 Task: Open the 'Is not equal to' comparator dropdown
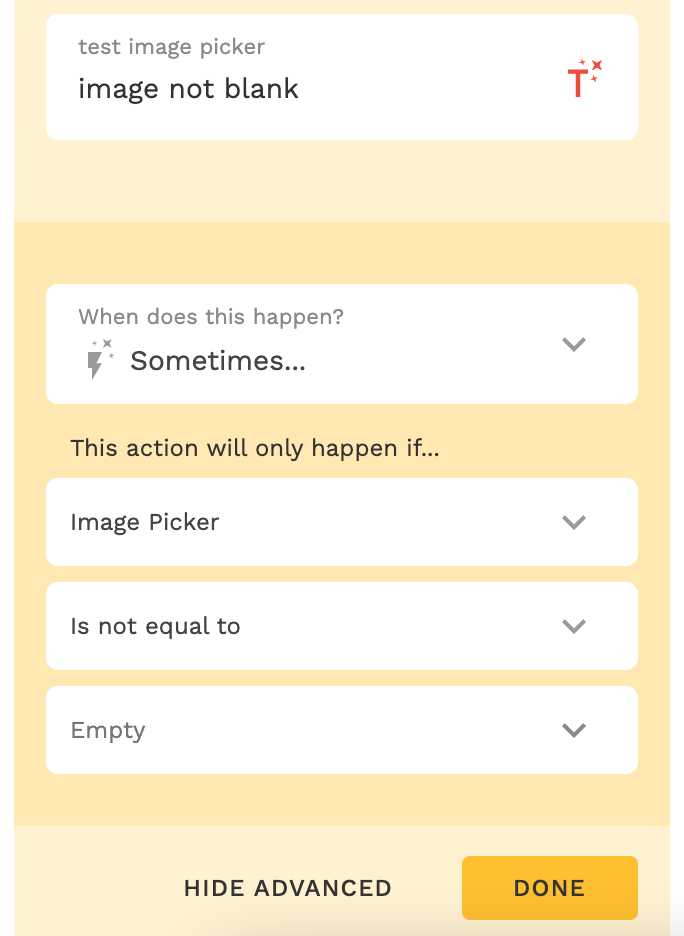[x=341, y=626]
